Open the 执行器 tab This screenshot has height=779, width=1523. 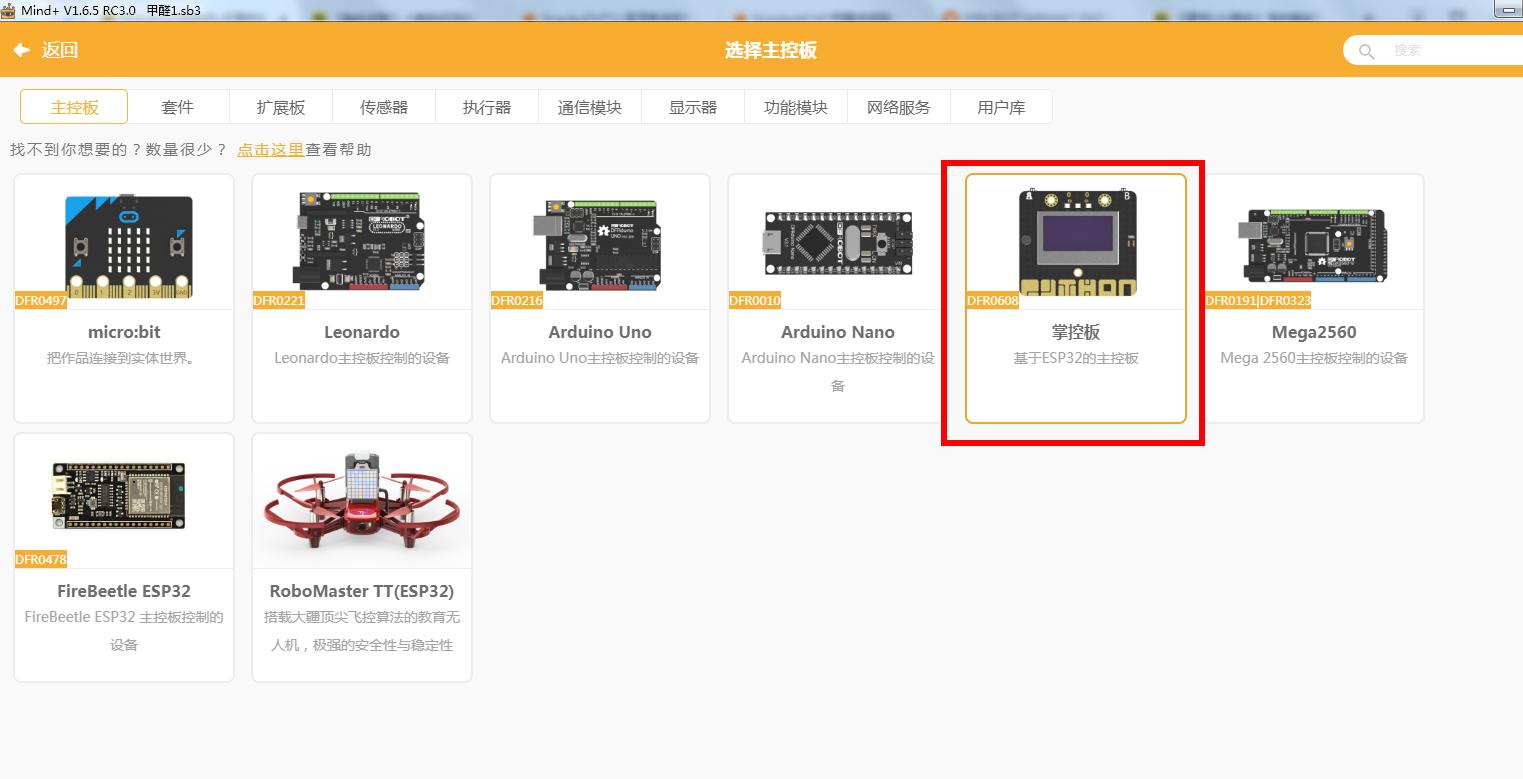(487, 107)
